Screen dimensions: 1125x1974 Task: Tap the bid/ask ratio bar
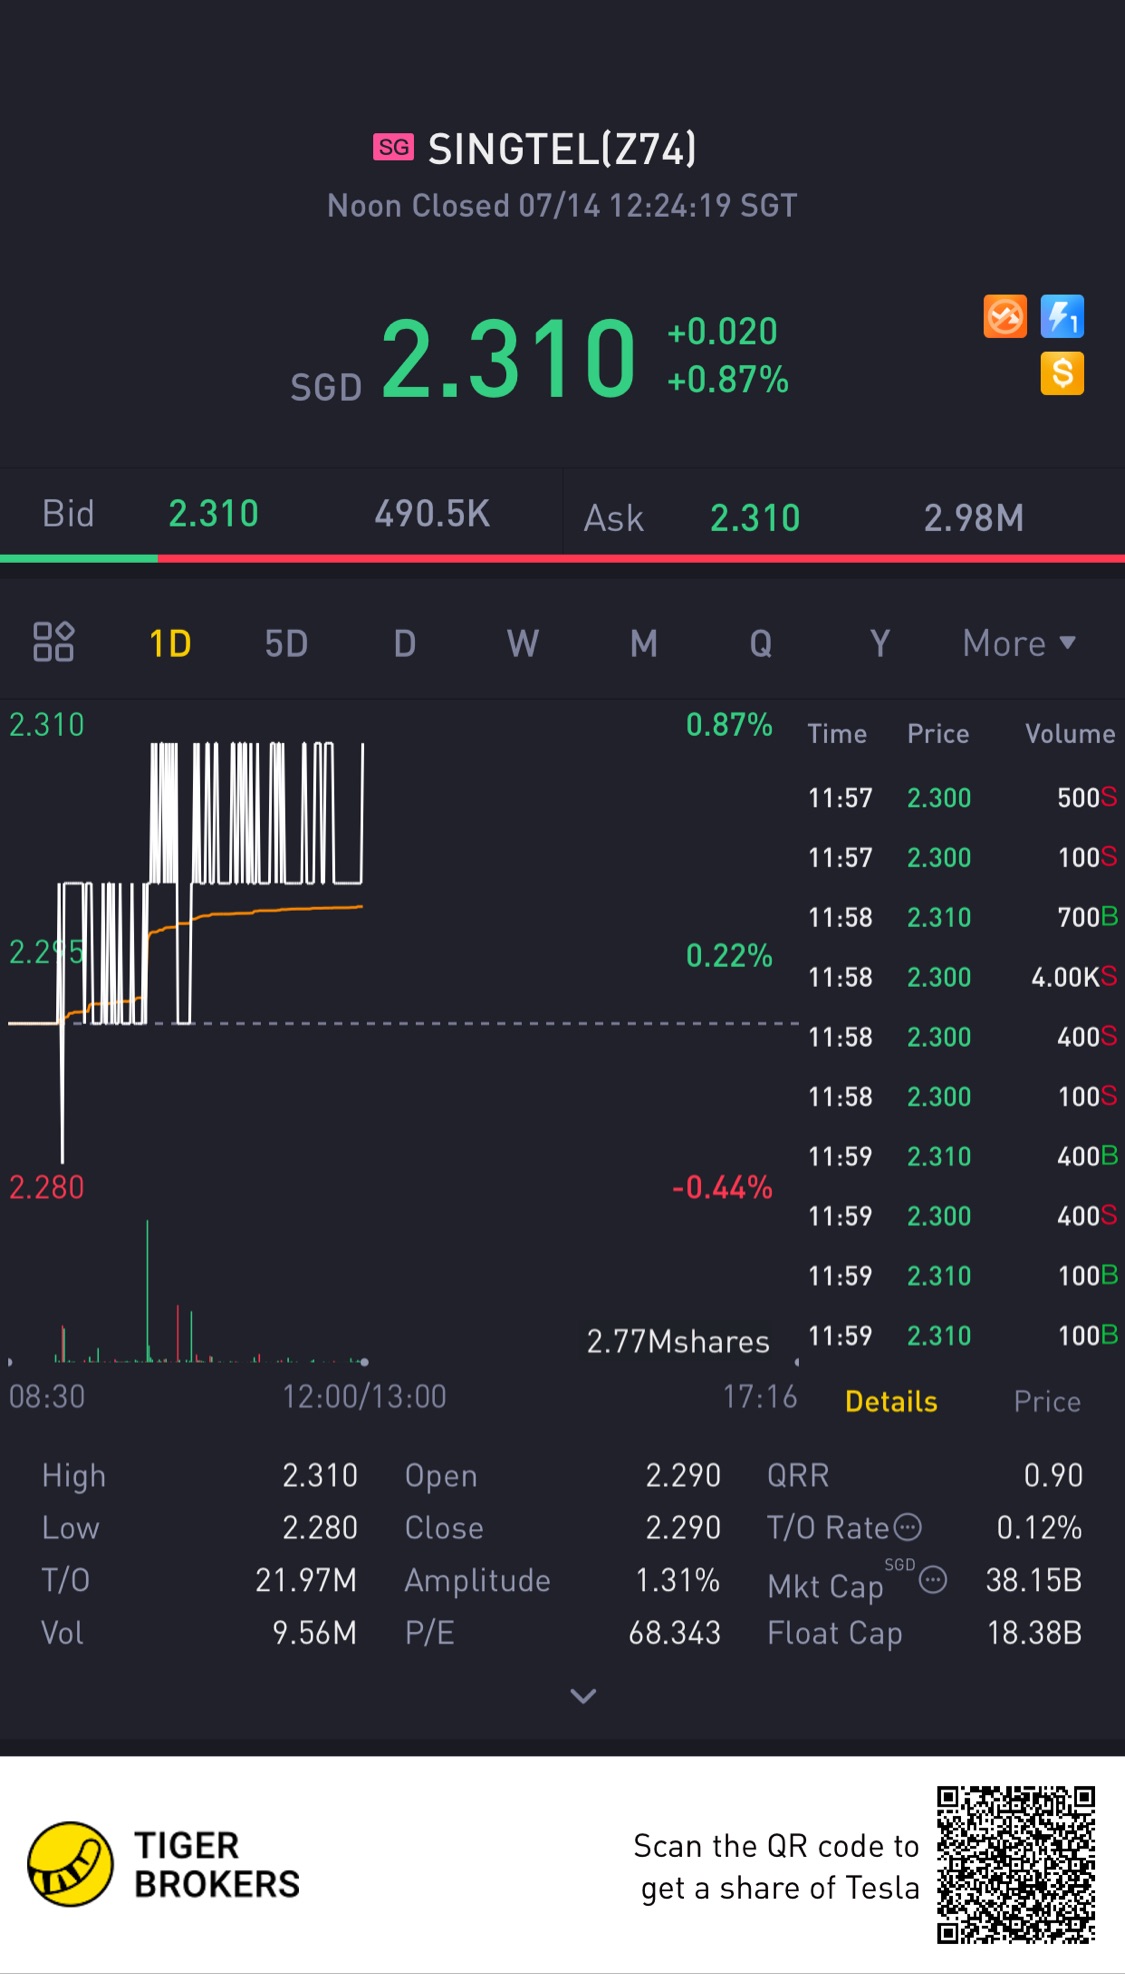tap(562, 558)
